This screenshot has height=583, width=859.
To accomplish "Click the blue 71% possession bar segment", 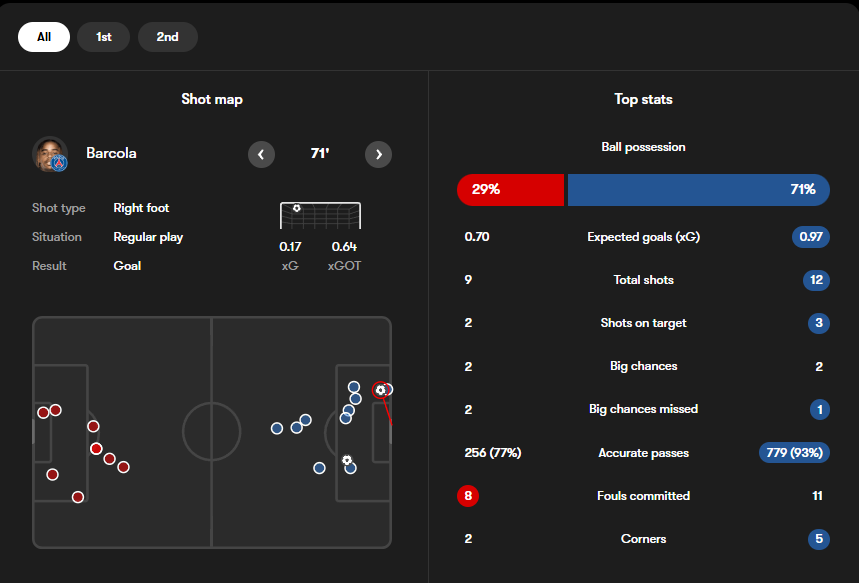I will pyautogui.click(x=698, y=190).
